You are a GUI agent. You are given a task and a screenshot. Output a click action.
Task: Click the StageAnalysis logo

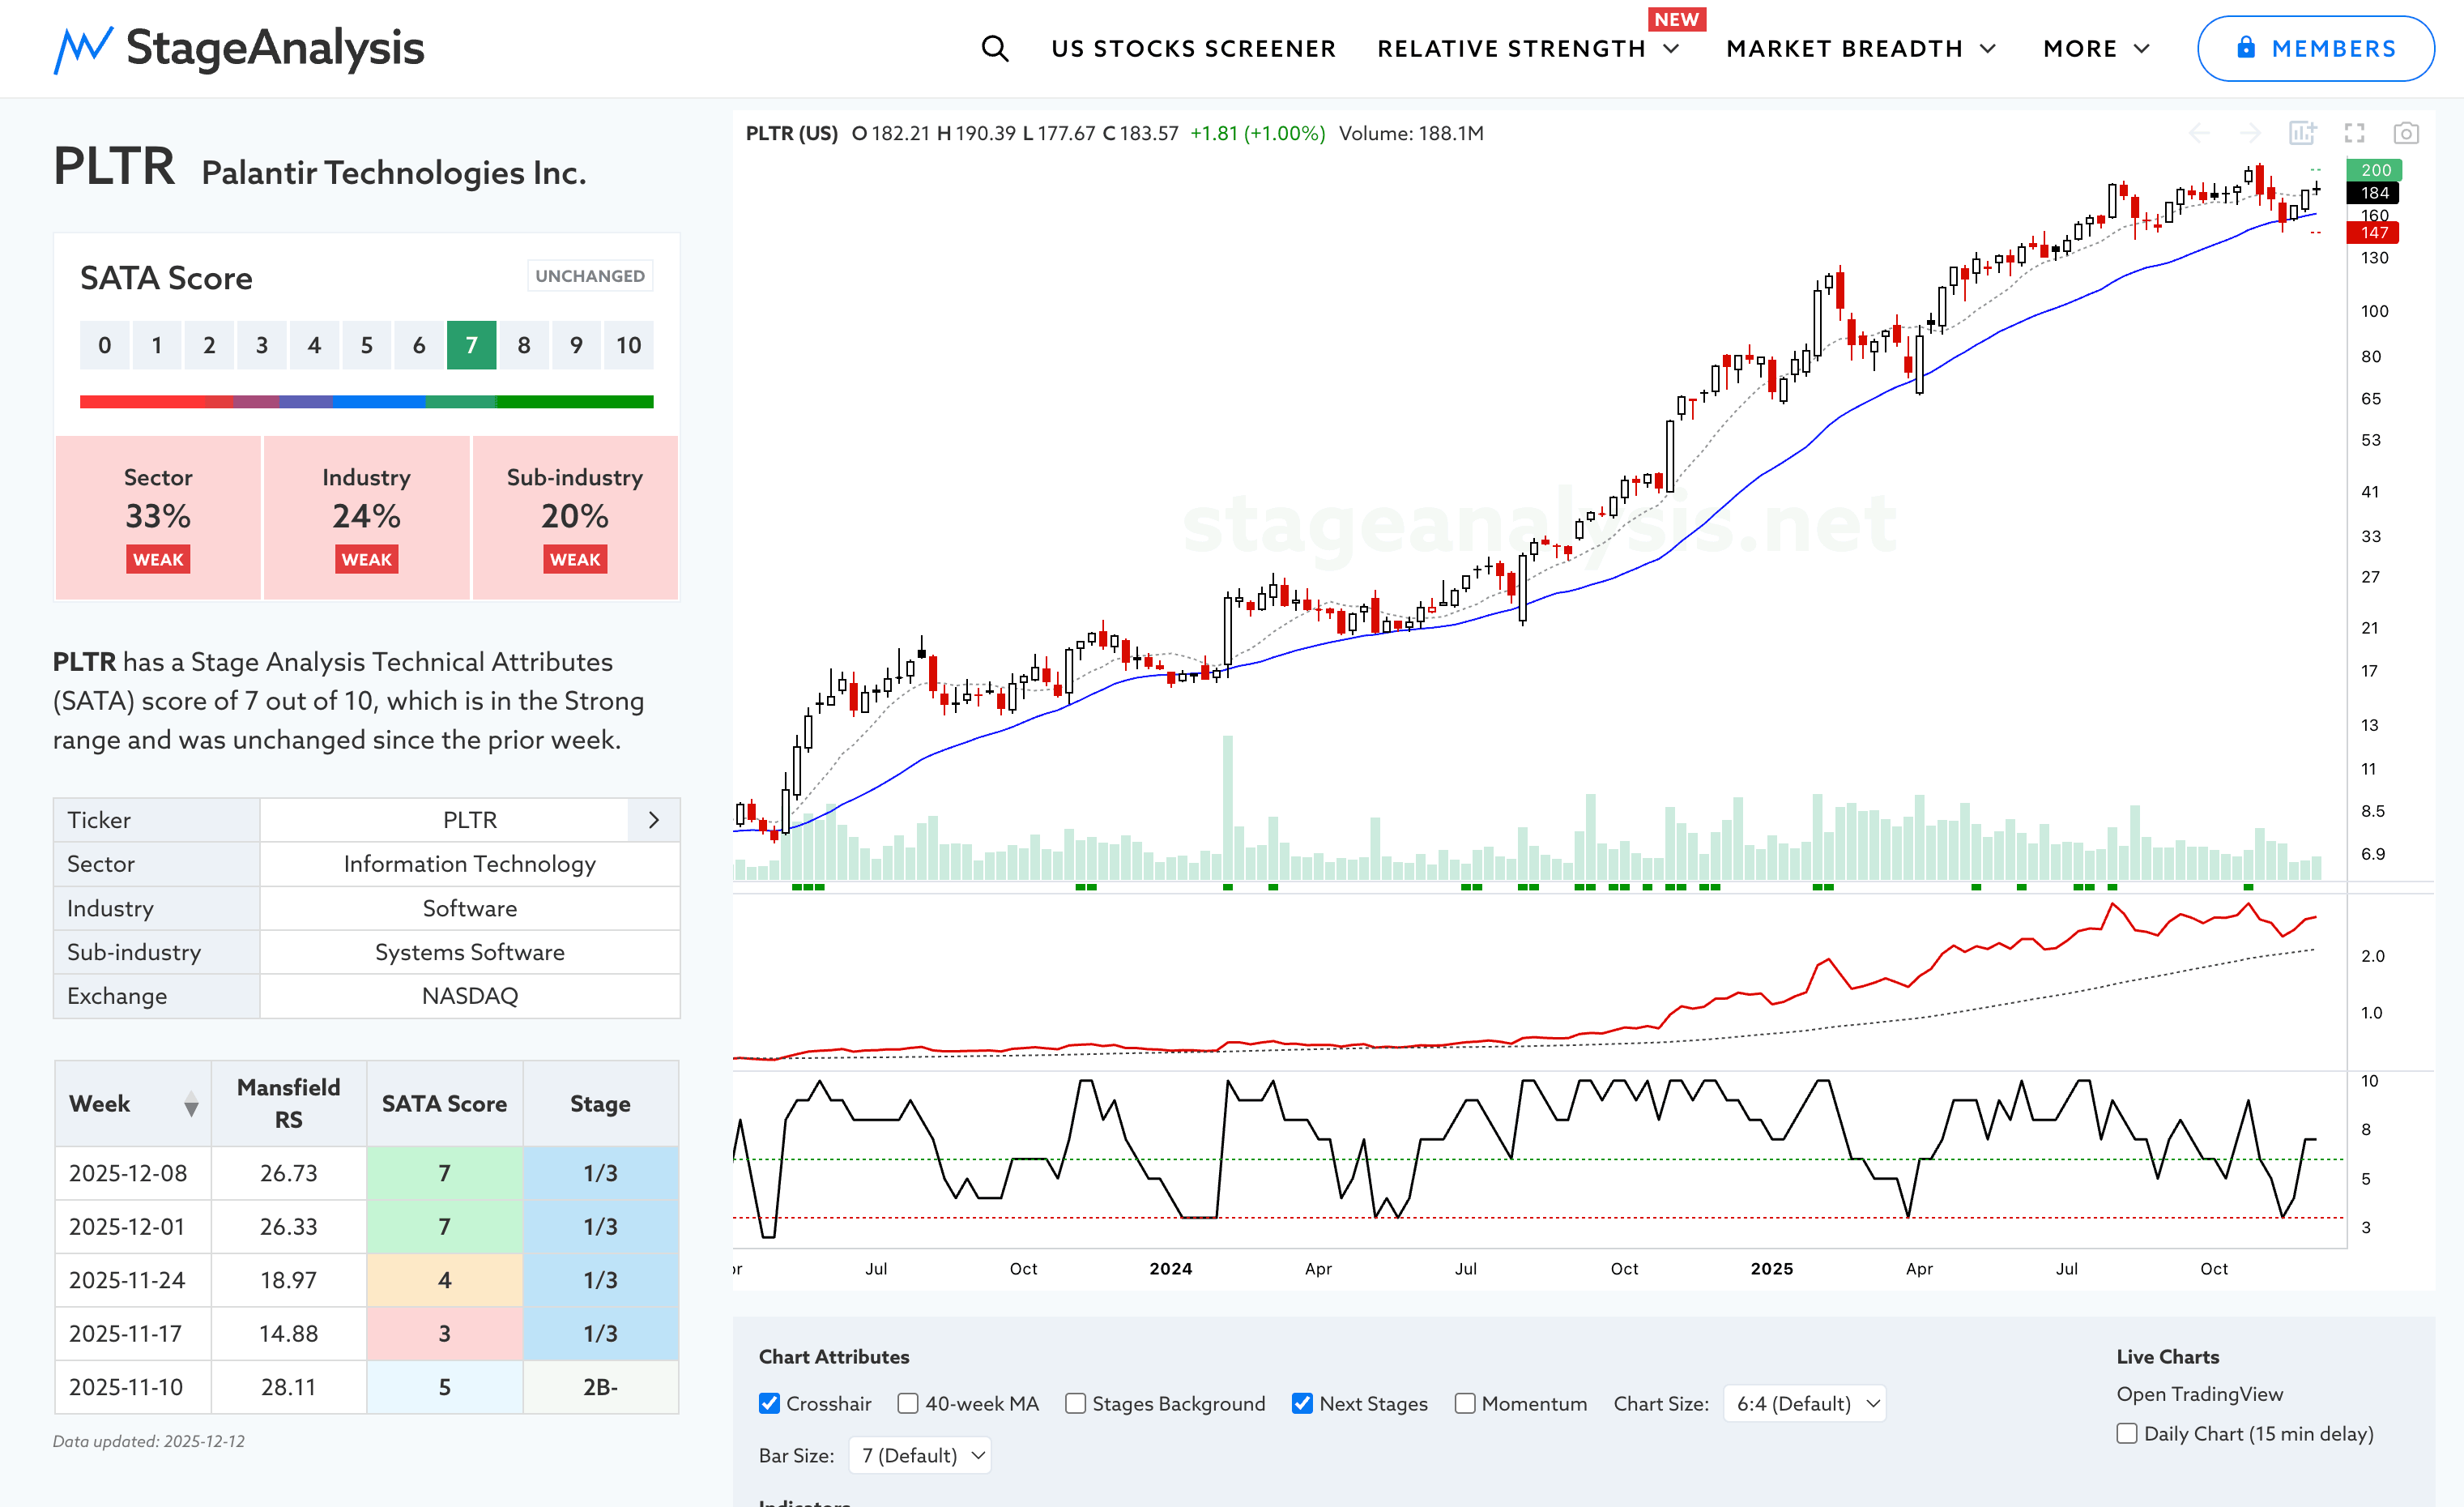tap(239, 48)
